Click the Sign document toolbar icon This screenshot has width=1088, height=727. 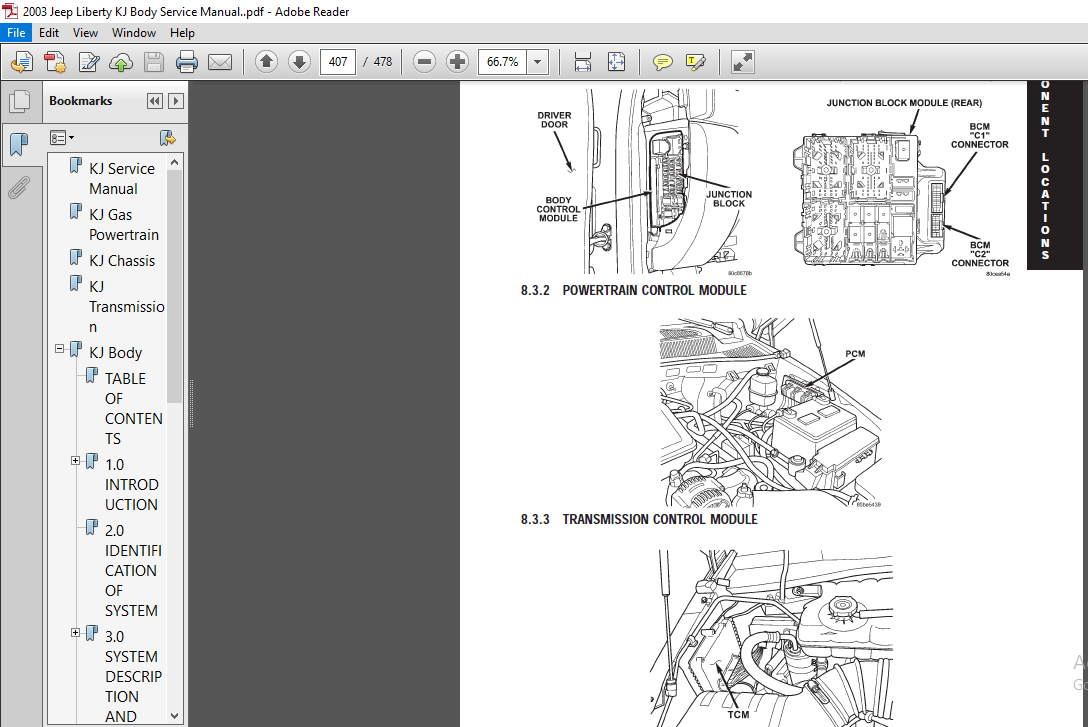[89, 62]
